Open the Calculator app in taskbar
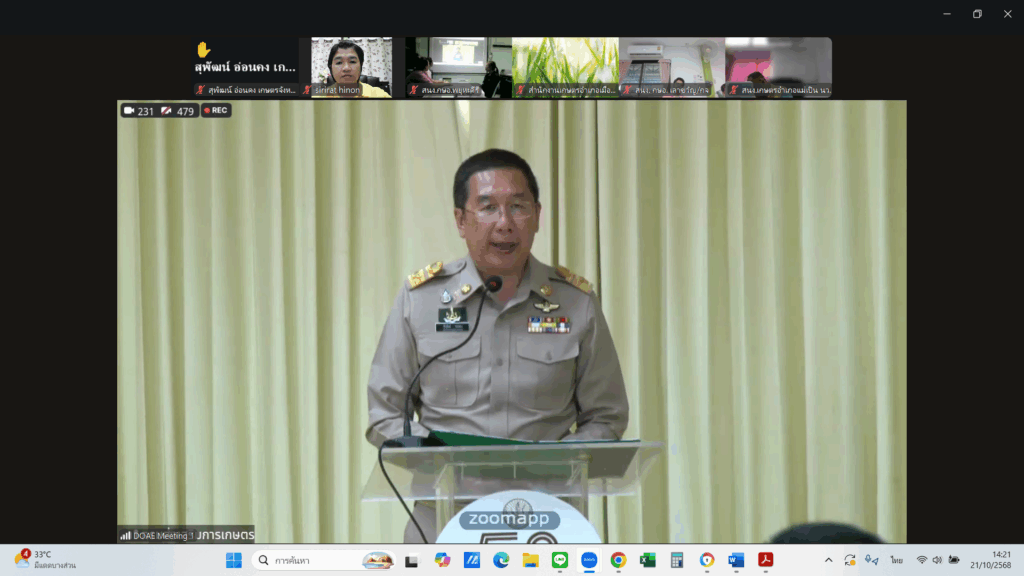 click(x=677, y=560)
